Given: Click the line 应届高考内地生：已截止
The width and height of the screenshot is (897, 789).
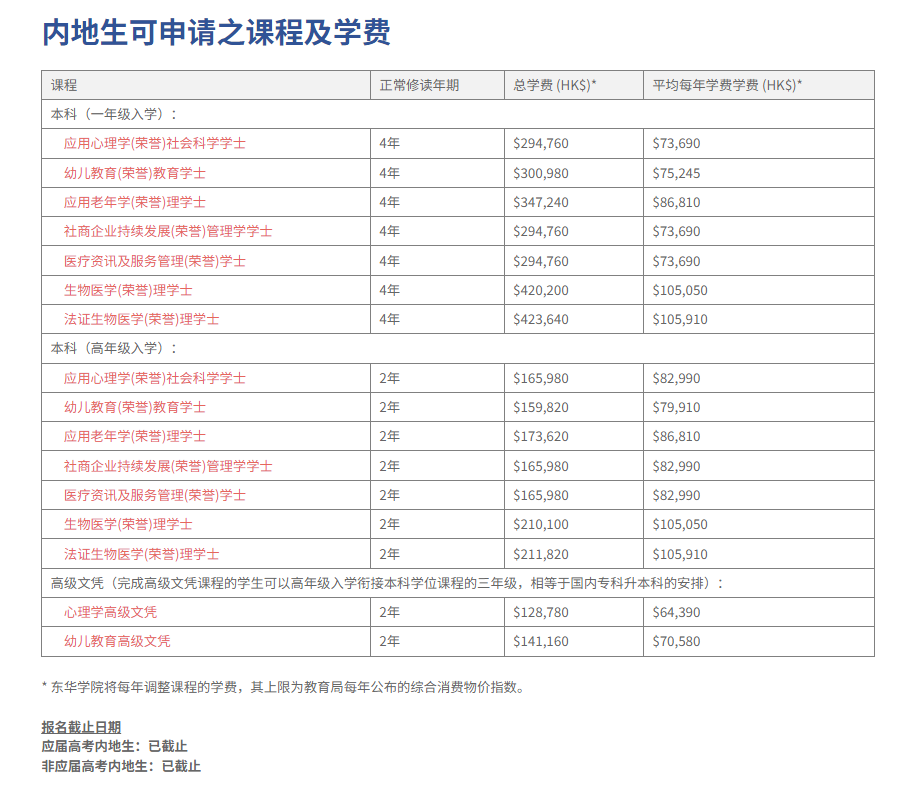Looking at the screenshot, I should click(114, 747).
